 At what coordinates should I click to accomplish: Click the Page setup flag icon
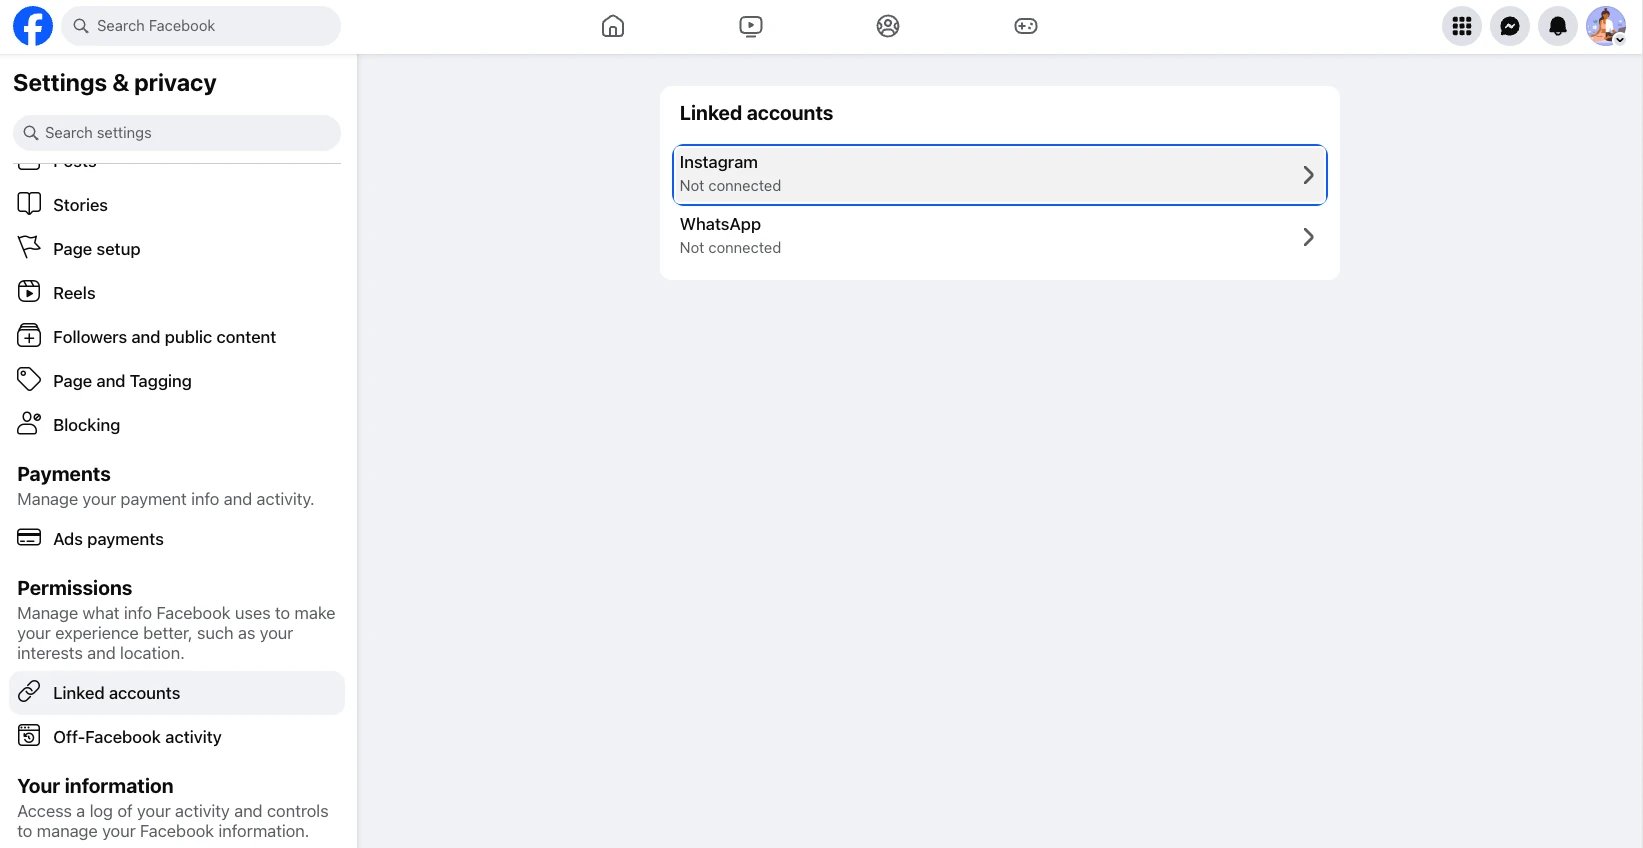[x=29, y=247]
